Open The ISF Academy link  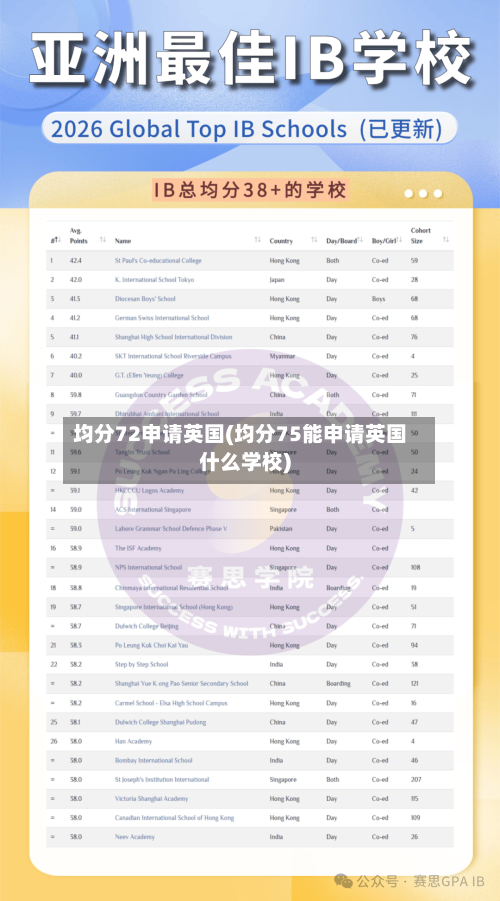coord(138,548)
